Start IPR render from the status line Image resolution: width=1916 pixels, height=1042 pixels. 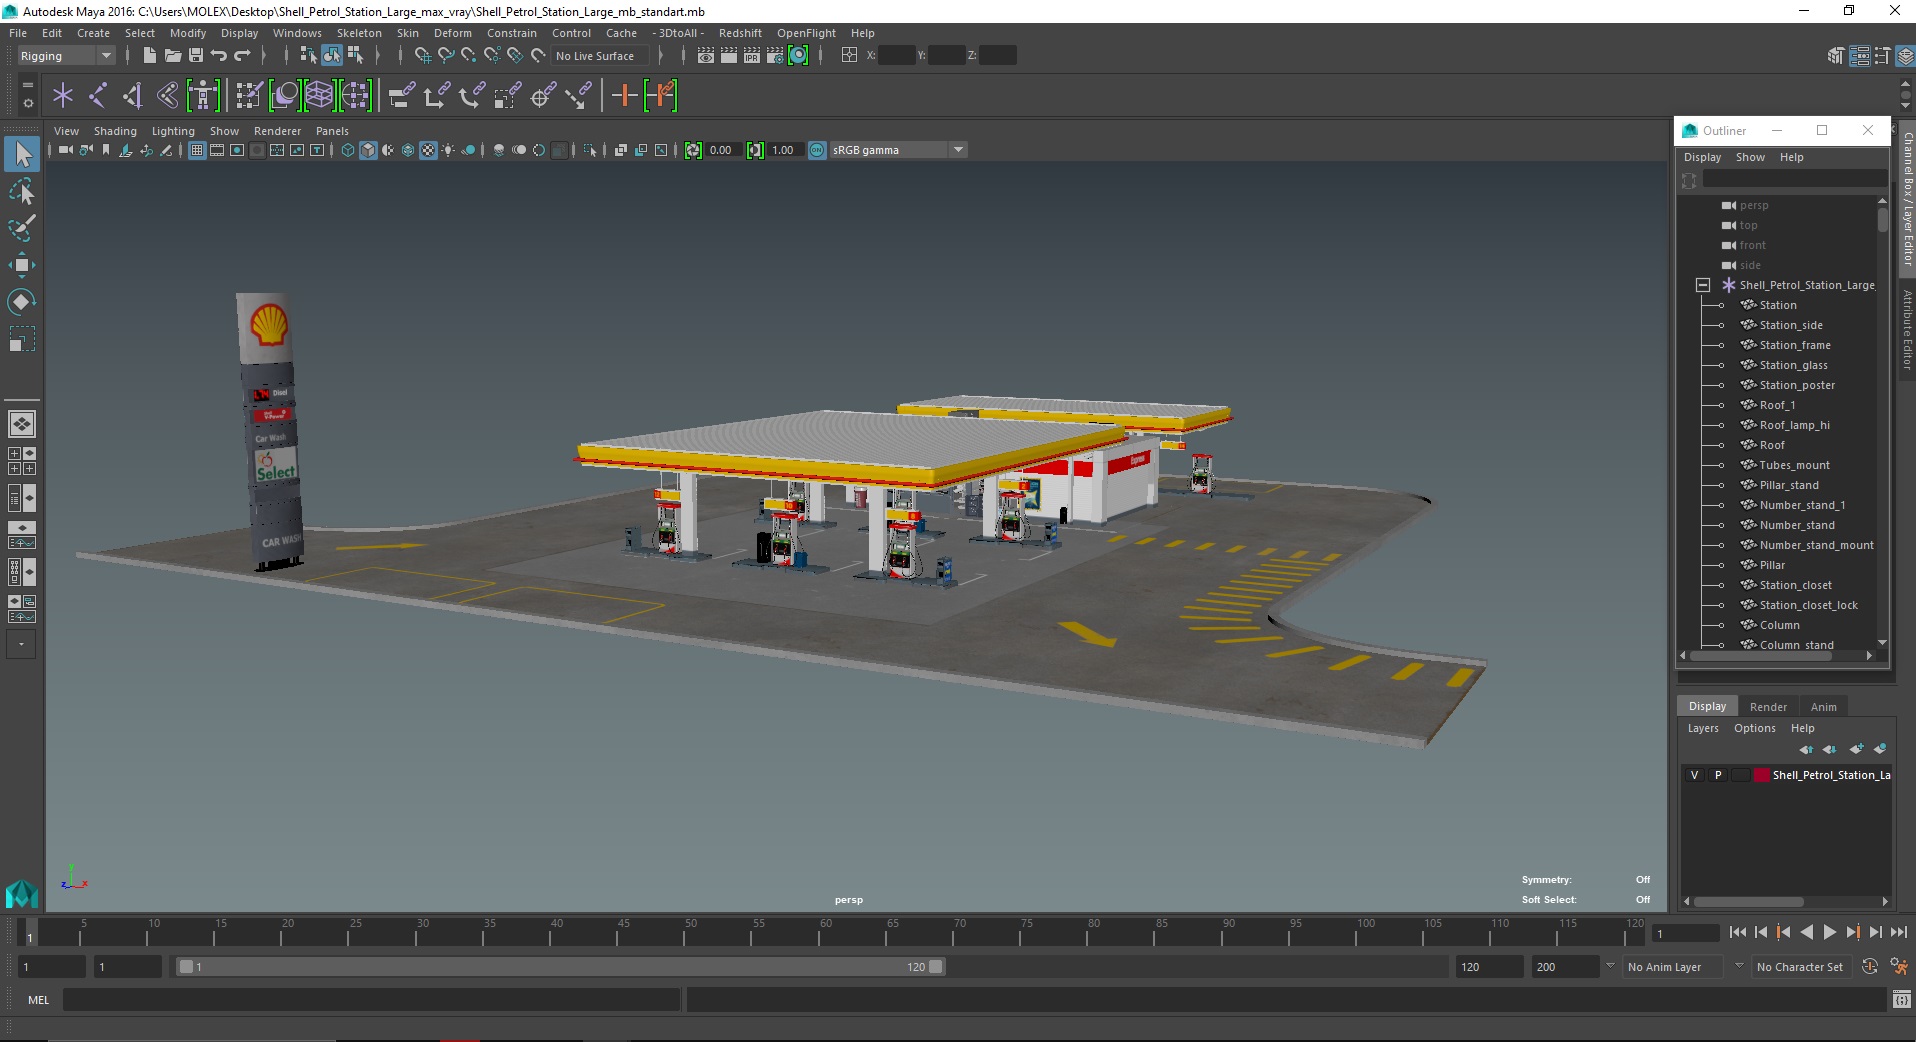tap(752, 56)
